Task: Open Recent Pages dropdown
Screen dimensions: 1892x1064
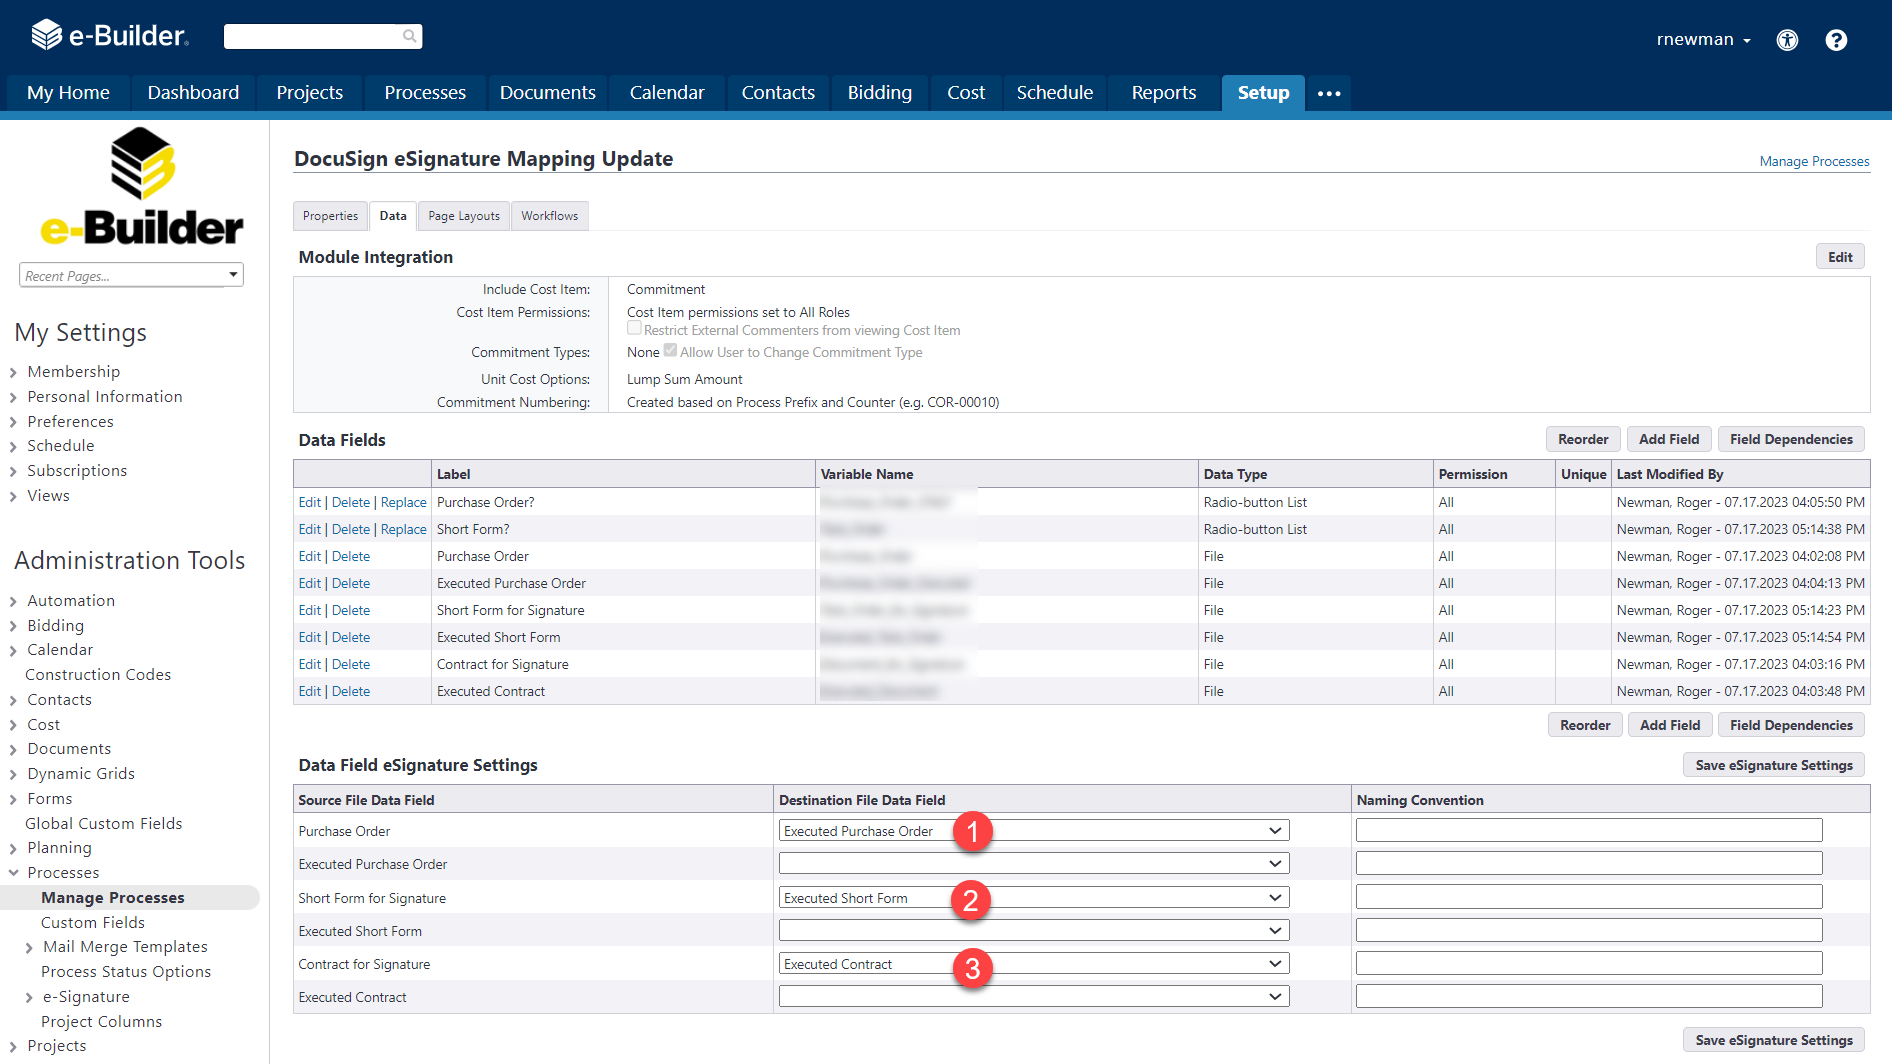Action: point(131,275)
